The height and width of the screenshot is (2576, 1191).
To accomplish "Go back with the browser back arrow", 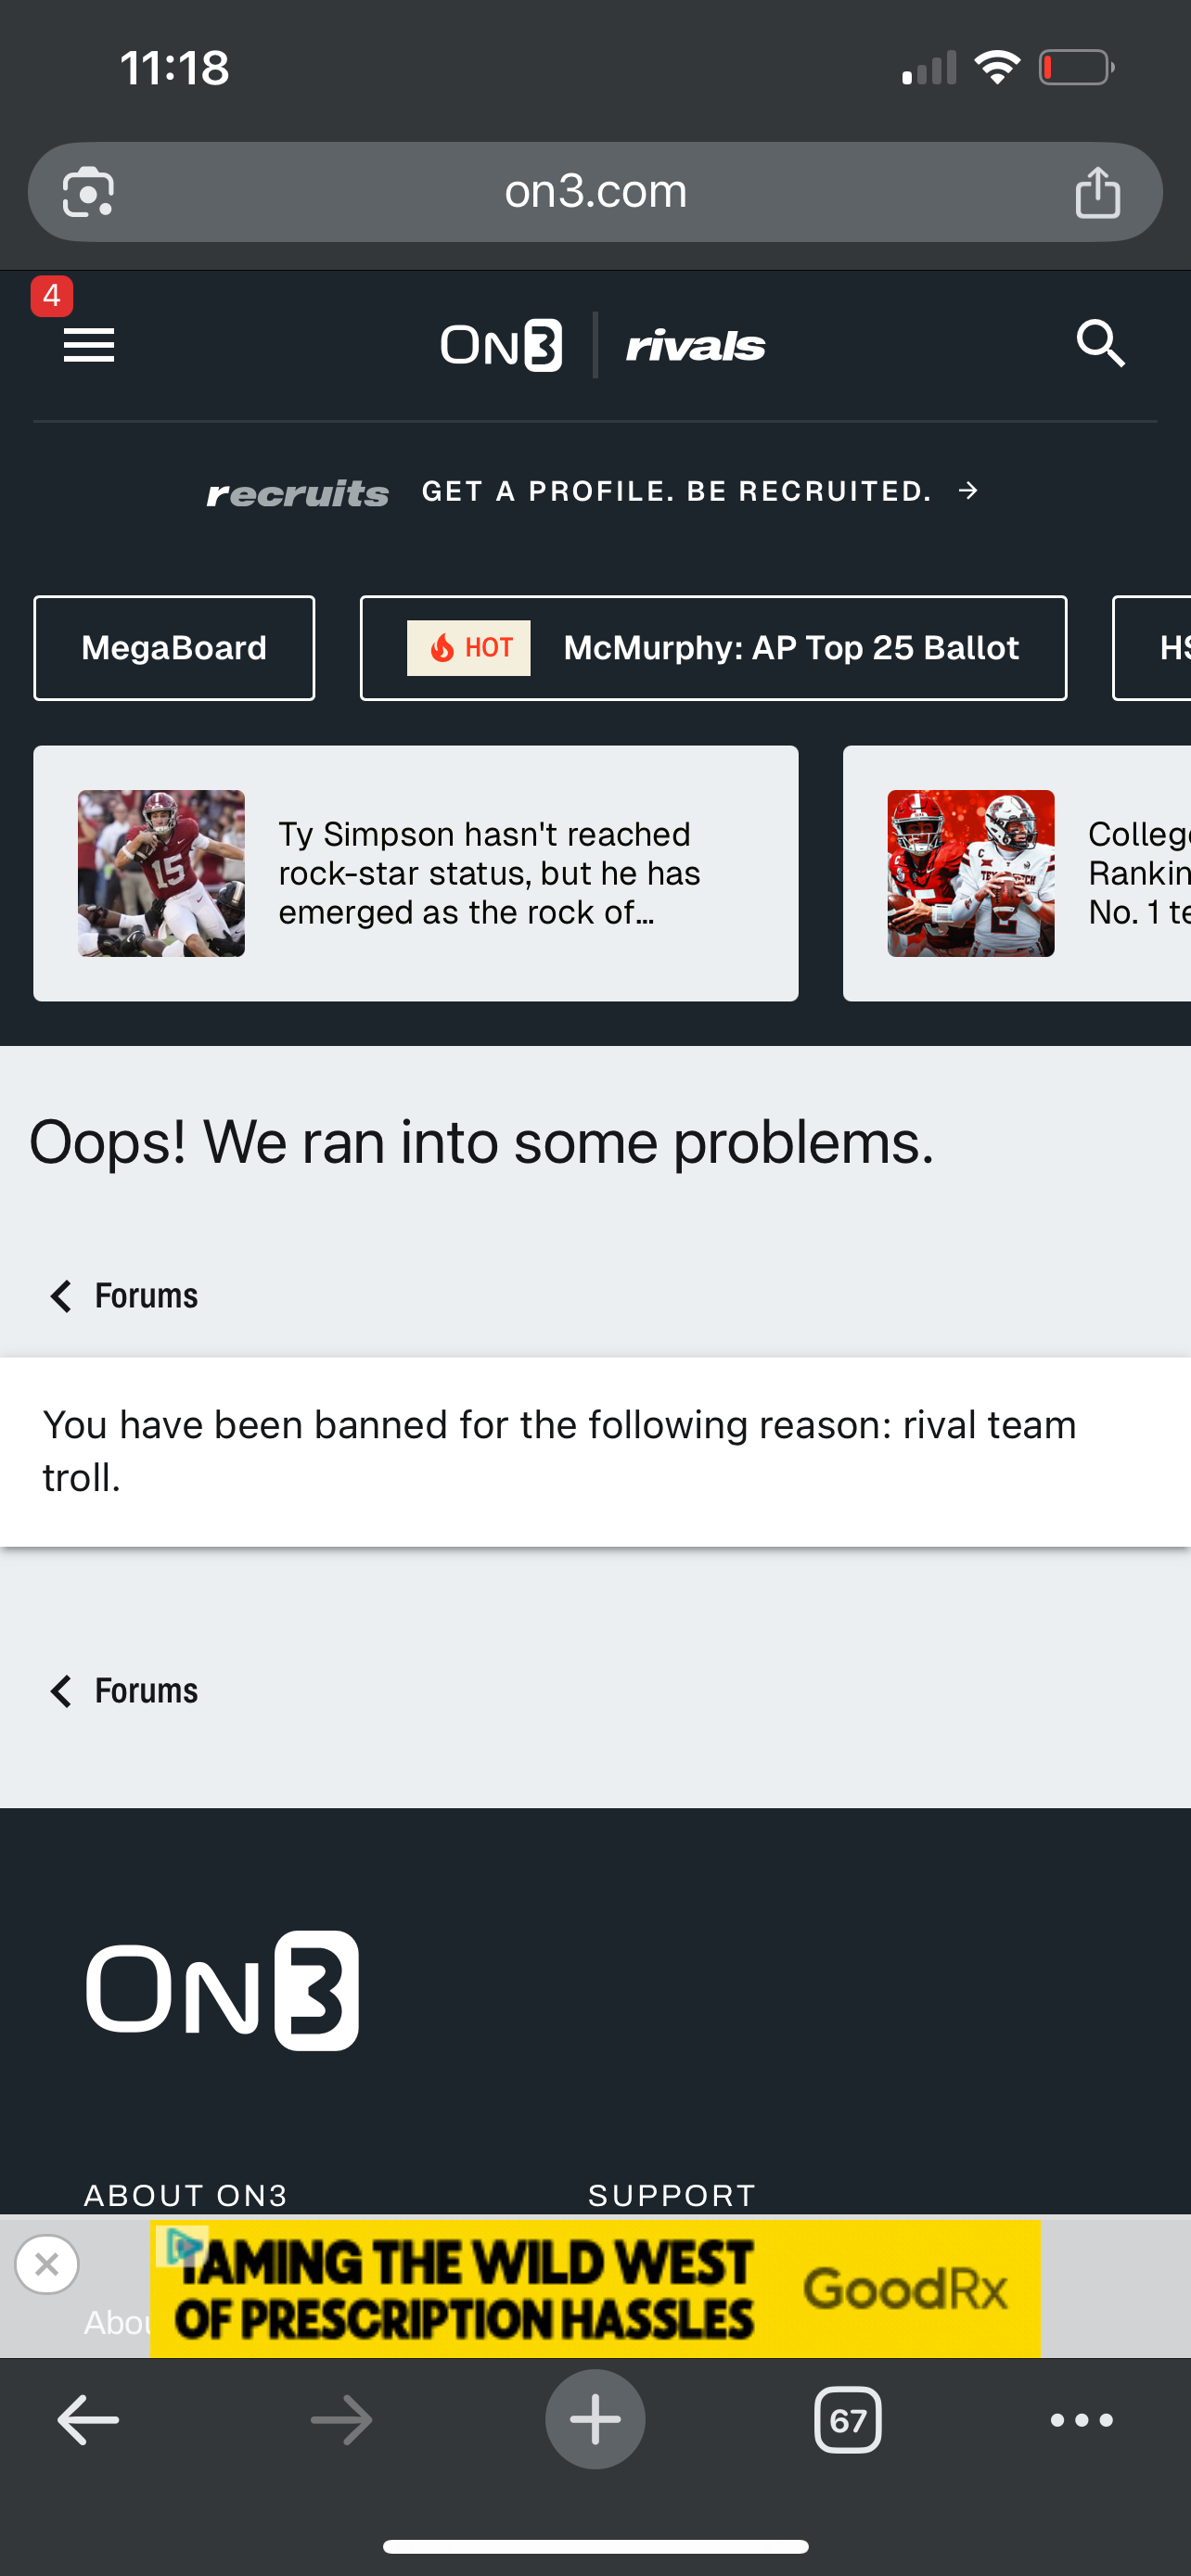I will pyautogui.click(x=88, y=2420).
